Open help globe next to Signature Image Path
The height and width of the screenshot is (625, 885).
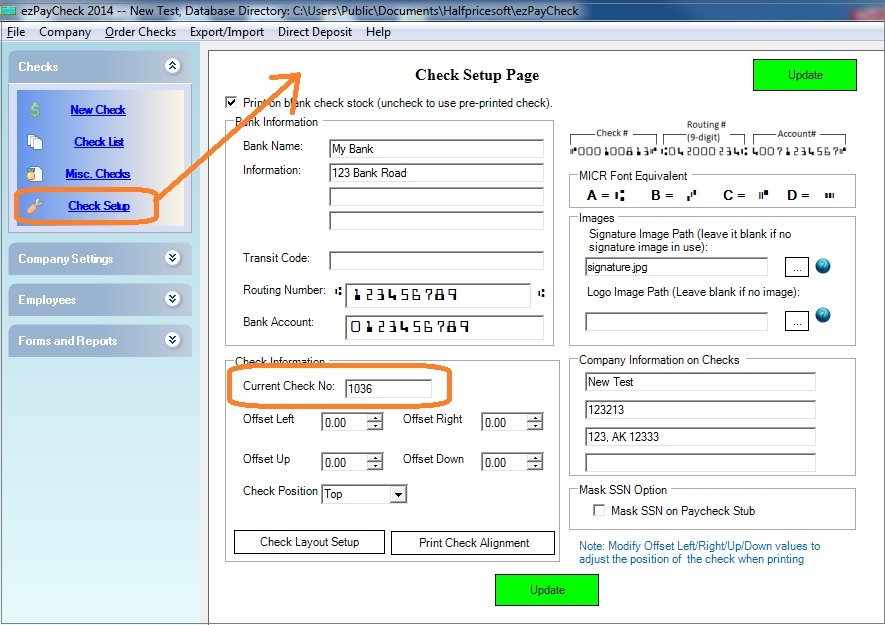[821, 266]
